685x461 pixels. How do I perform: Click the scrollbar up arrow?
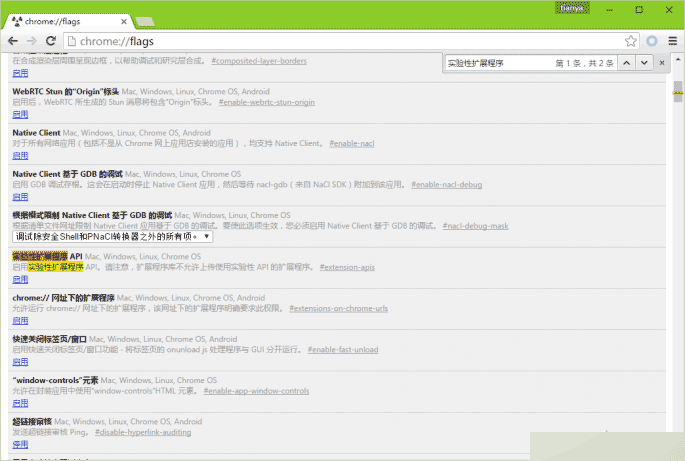tap(678, 59)
